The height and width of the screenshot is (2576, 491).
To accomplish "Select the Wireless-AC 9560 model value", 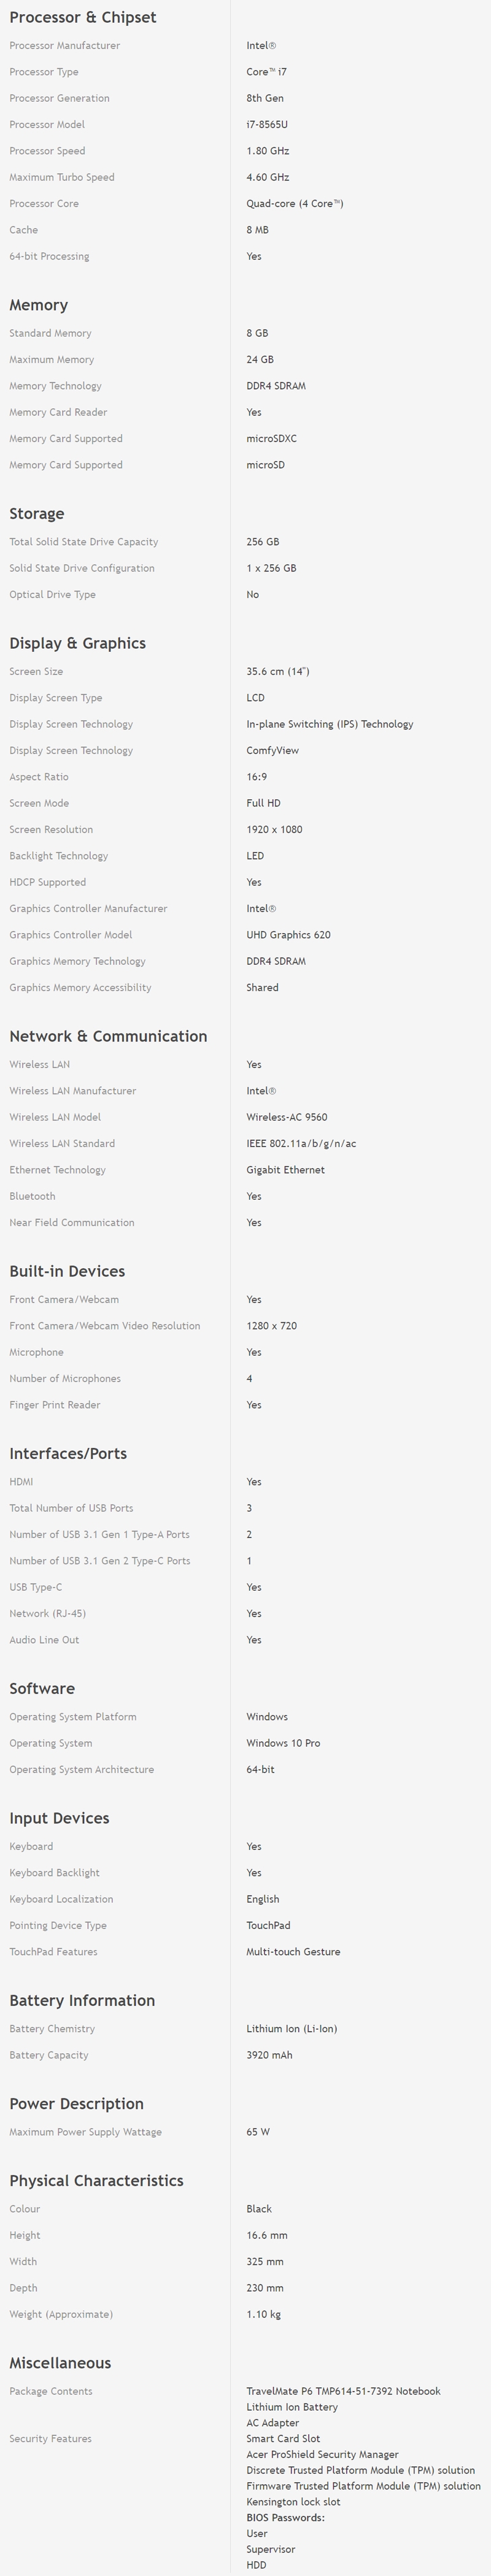I will click(x=287, y=1118).
